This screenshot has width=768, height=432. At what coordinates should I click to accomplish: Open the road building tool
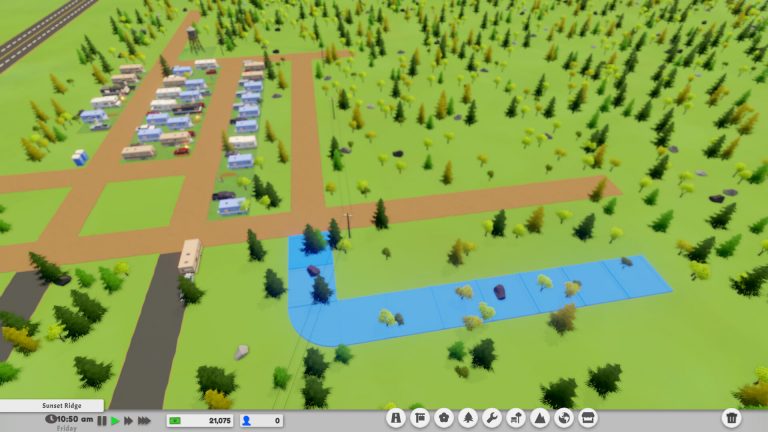pyautogui.click(x=396, y=418)
